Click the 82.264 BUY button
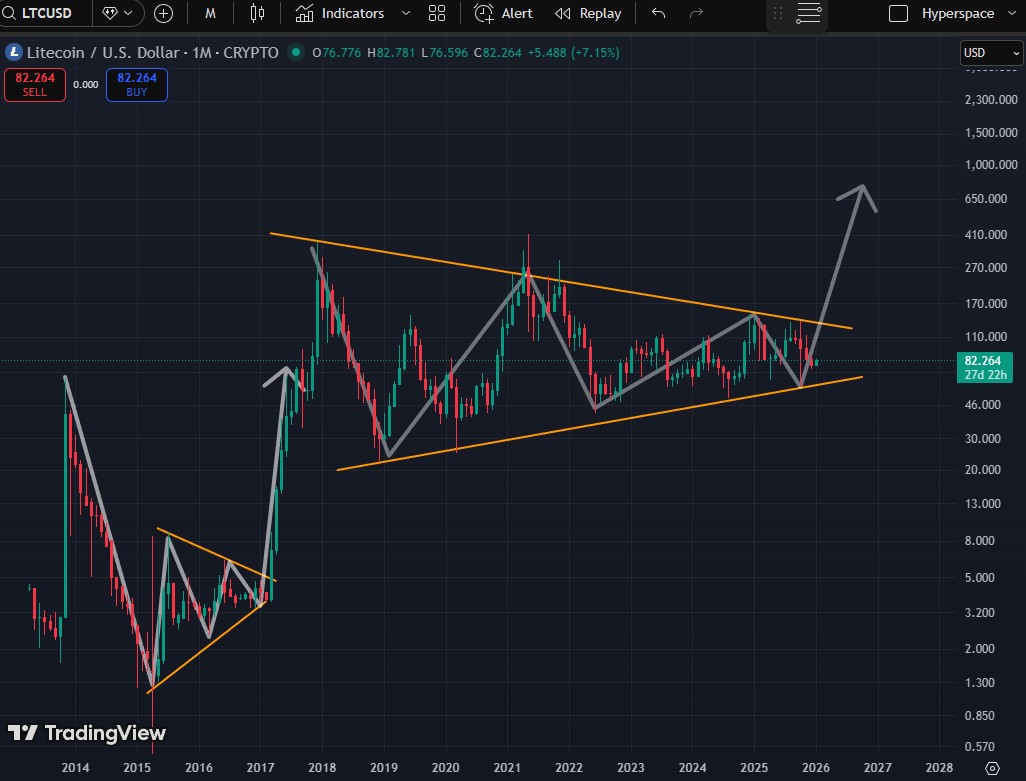The height and width of the screenshot is (781, 1026). point(137,84)
